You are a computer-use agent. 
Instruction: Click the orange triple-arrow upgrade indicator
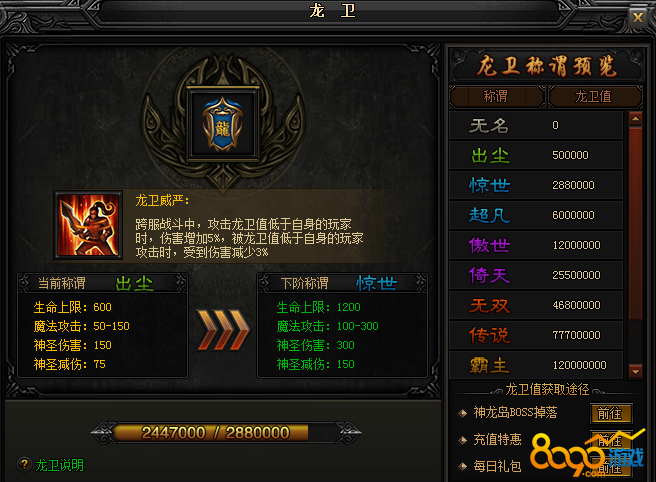[x=223, y=330]
